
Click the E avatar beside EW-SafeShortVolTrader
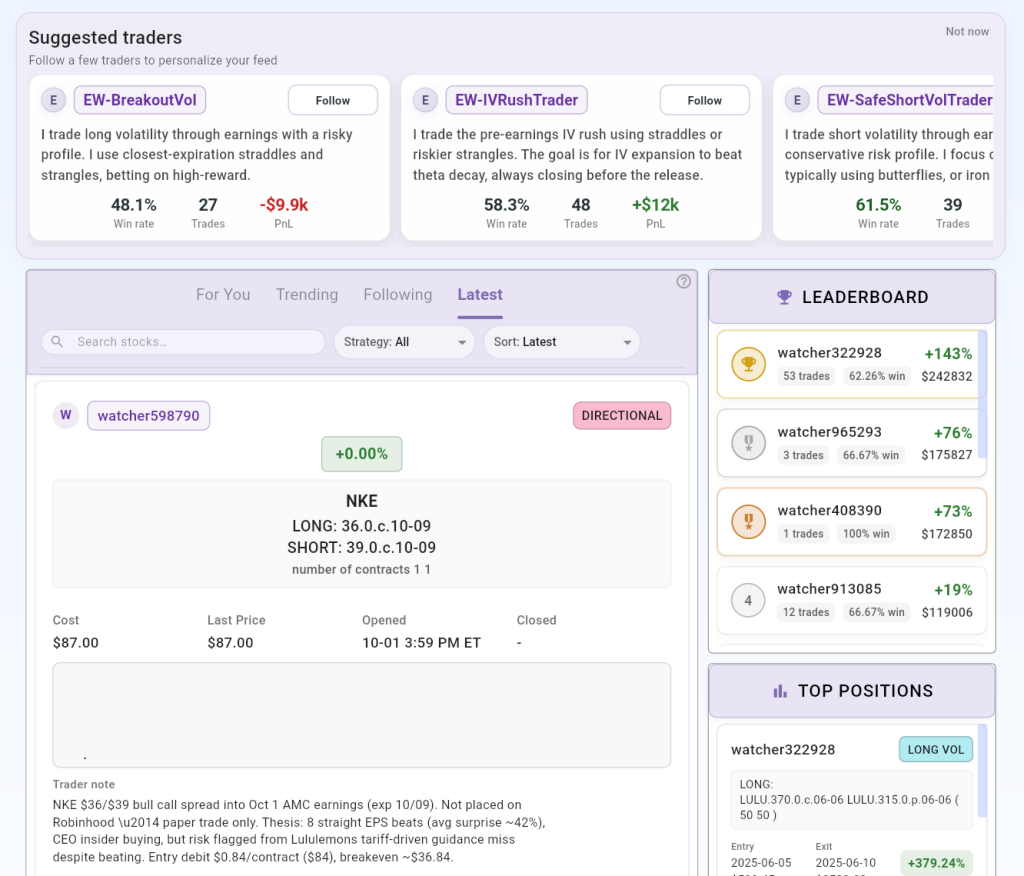797,100
